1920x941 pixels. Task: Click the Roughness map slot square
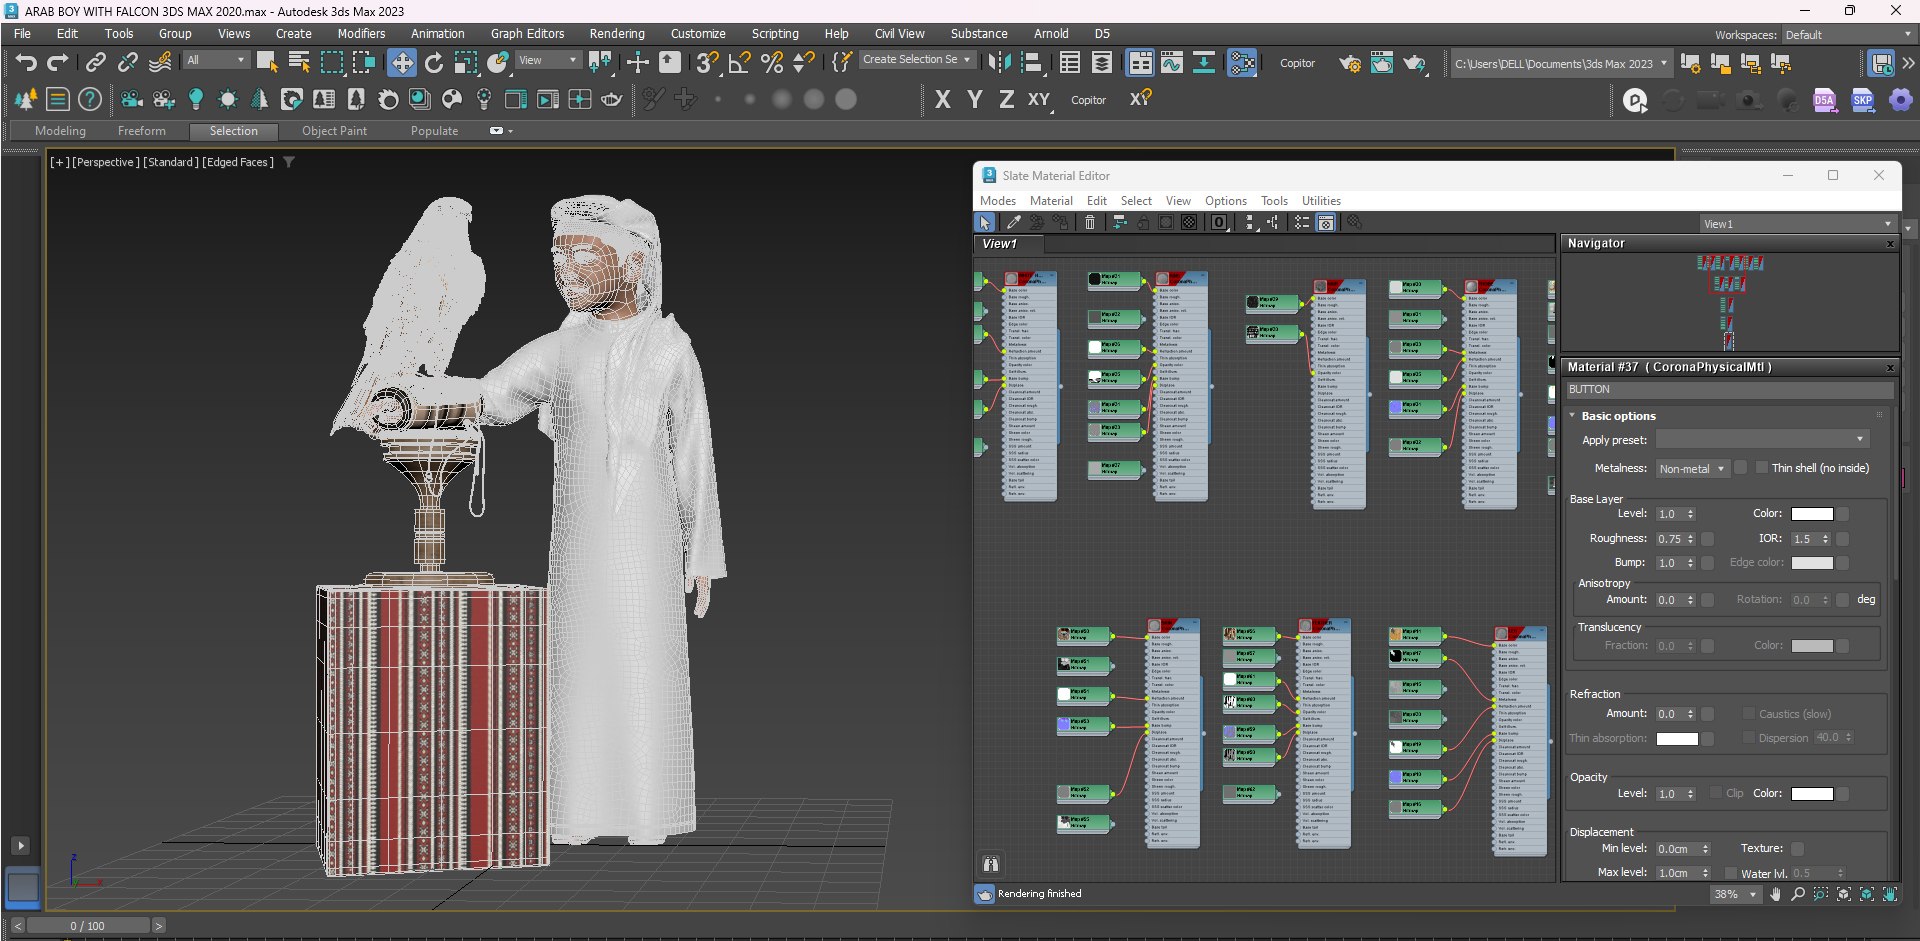1708,539
